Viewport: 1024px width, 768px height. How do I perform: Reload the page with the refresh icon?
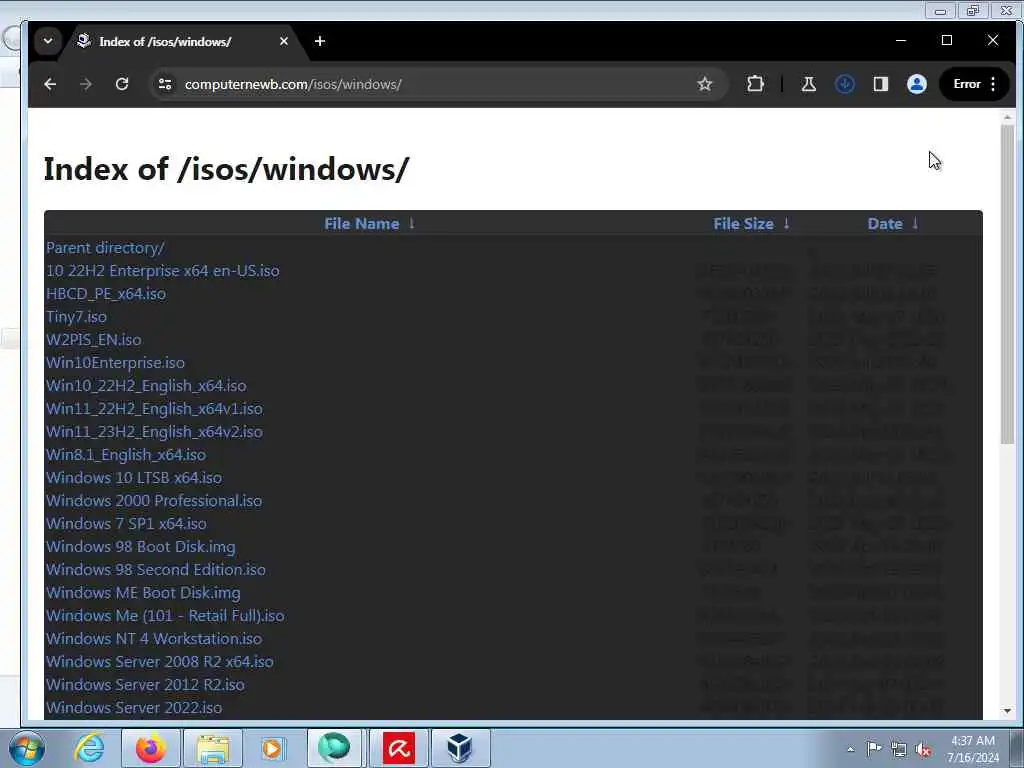(122, 84)
